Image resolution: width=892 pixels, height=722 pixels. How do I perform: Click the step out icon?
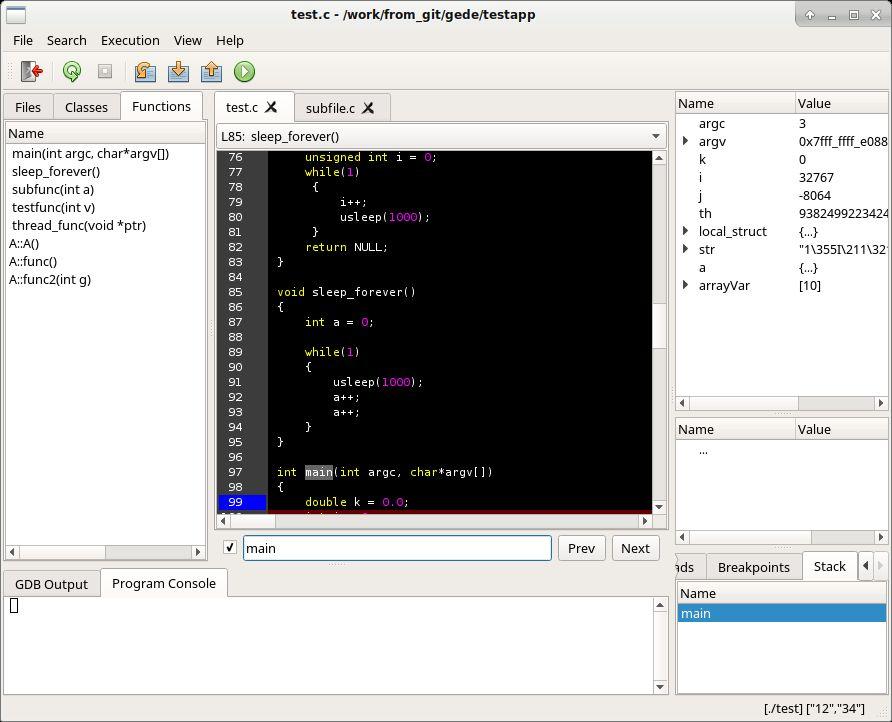[x=211, y=71]
